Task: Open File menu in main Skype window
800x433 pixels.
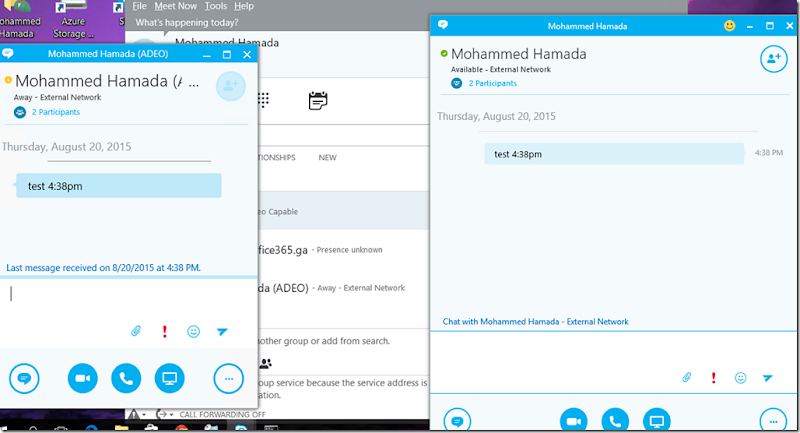Action: click(x=139, y=6)
